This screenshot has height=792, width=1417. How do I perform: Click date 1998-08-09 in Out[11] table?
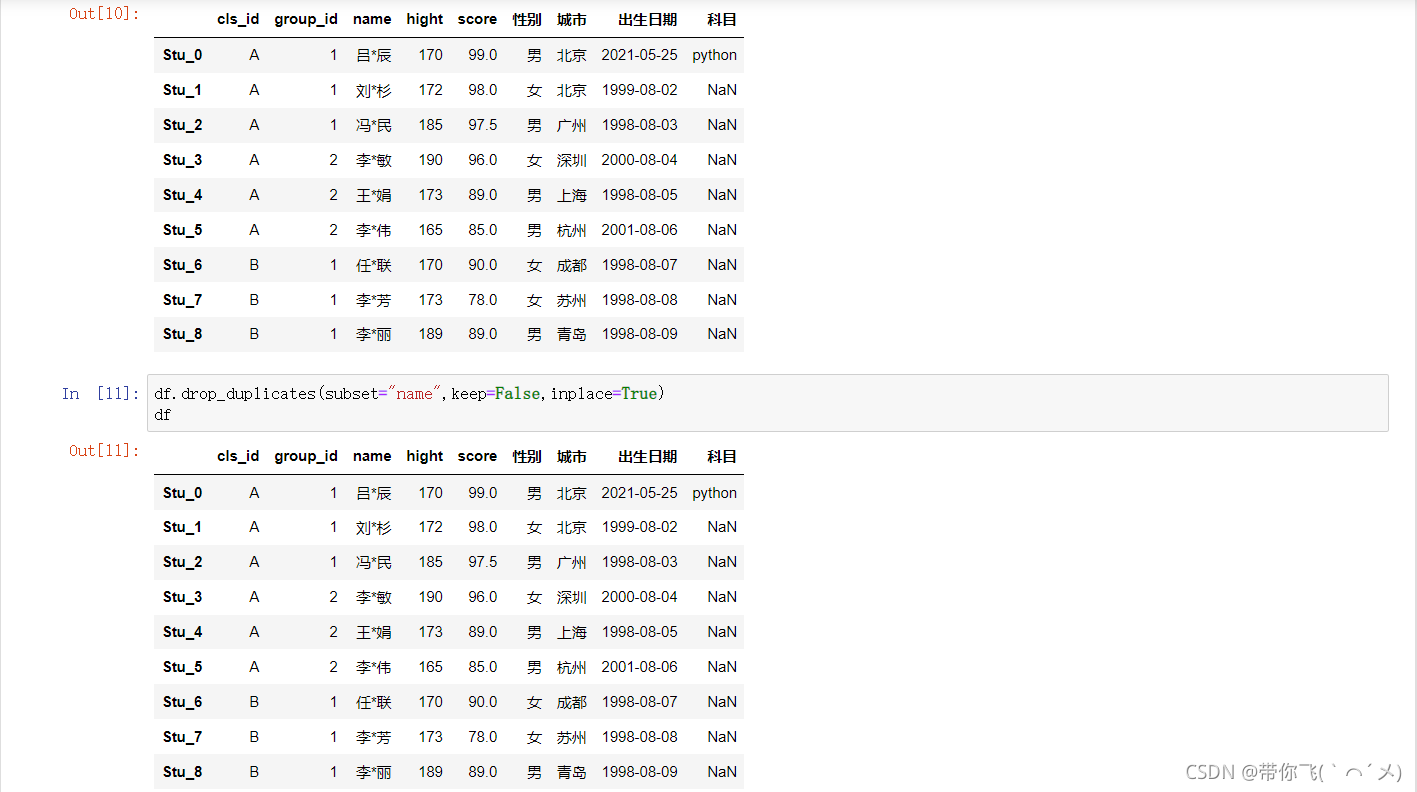640,772
